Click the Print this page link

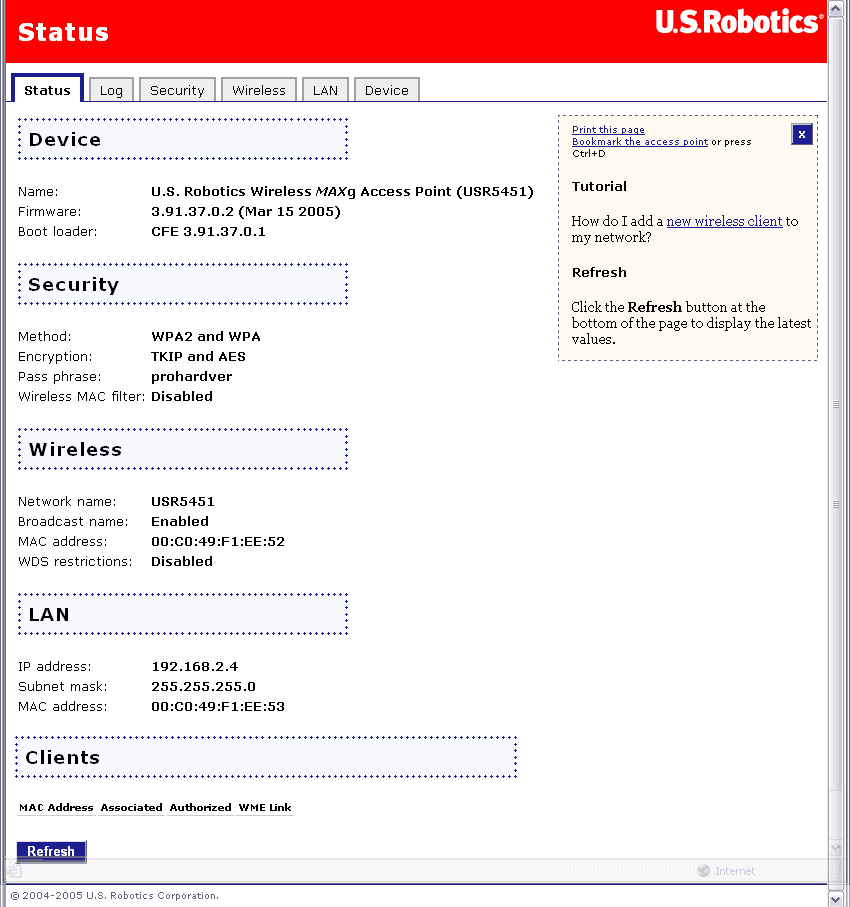coord(608,130)
